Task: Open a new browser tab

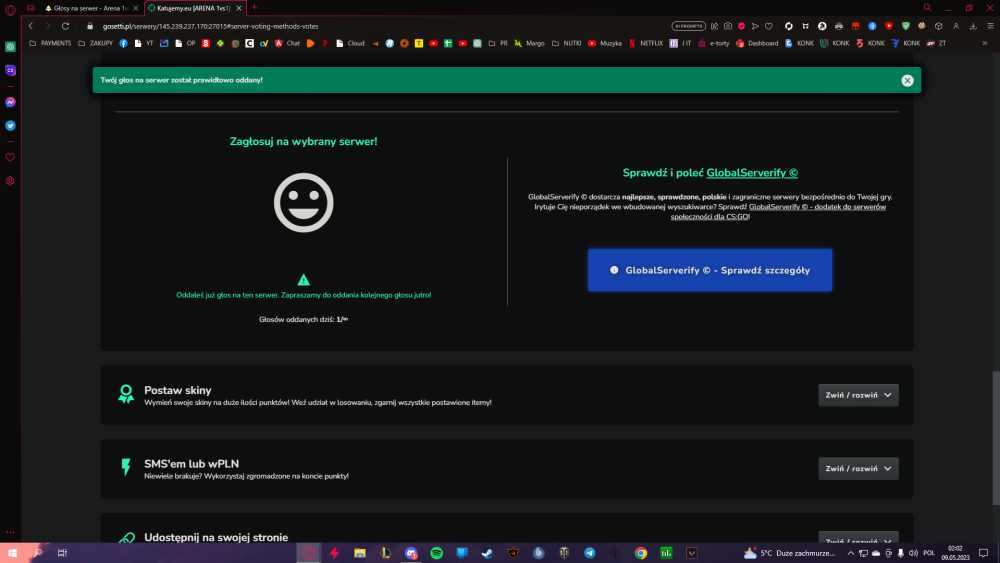Action: coord(254,8)
